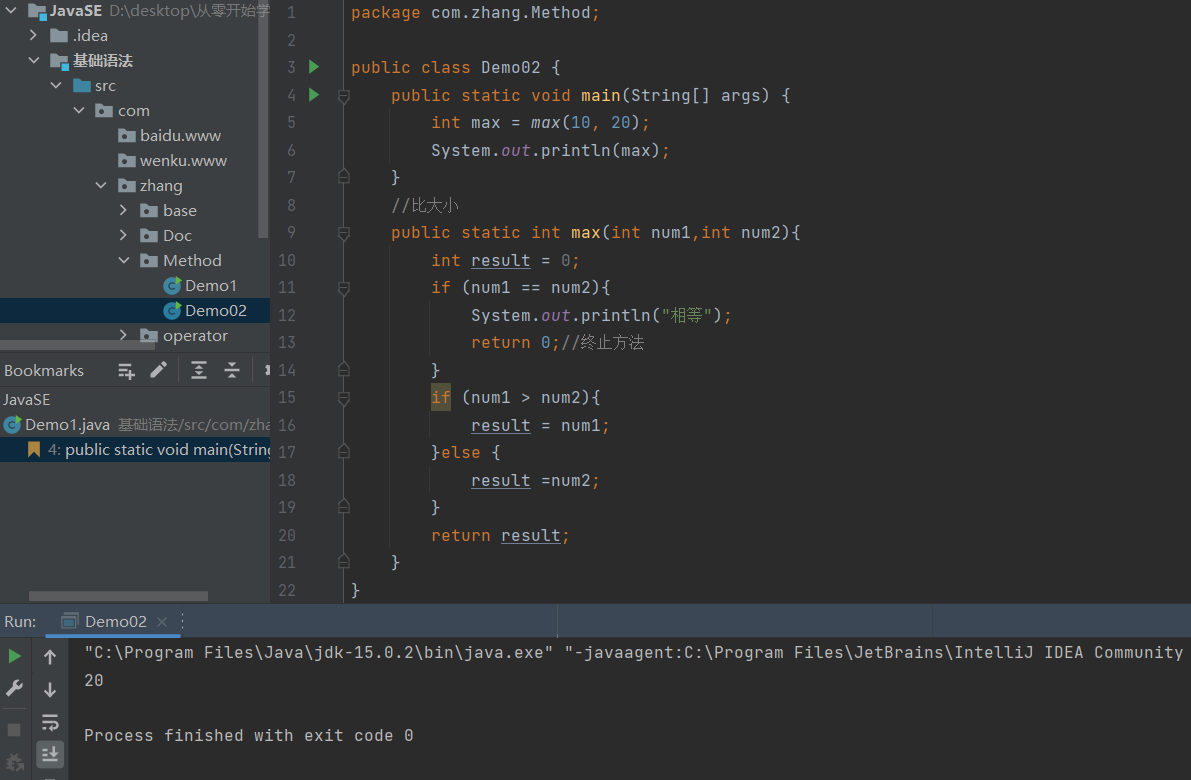This screenshot has width=1191, height=780.
Task: Click the up arrow in Run panel
Action: click(49, 656)
